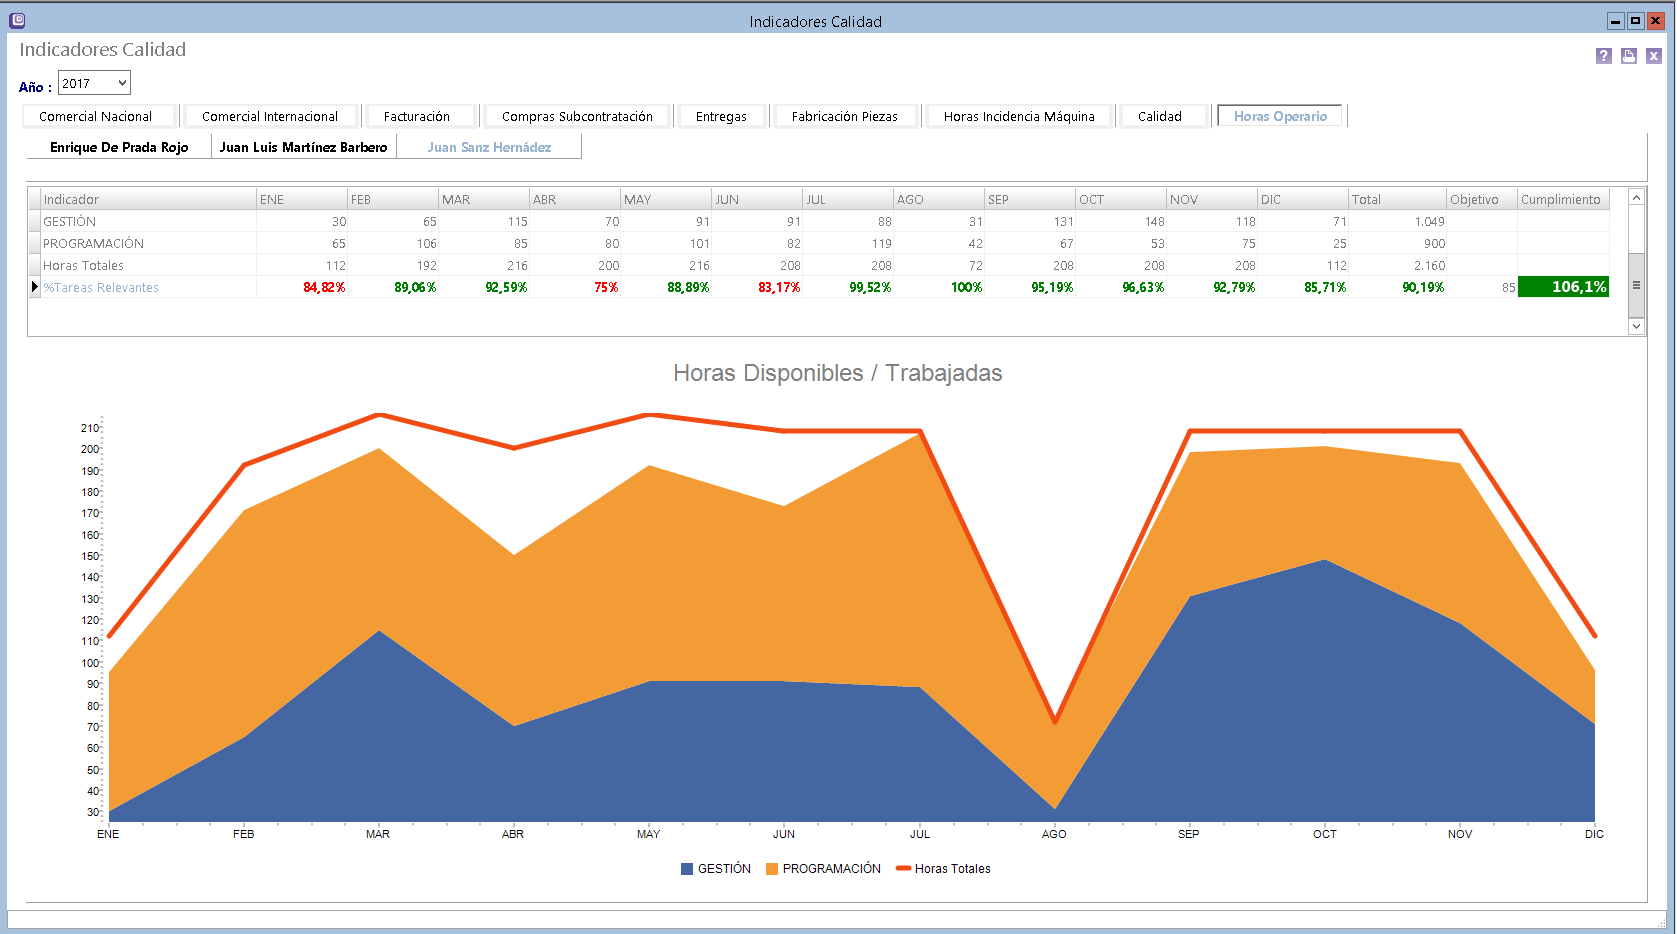
Task: Select the Compras Subcontratación tab
Action: click(577, 117)
